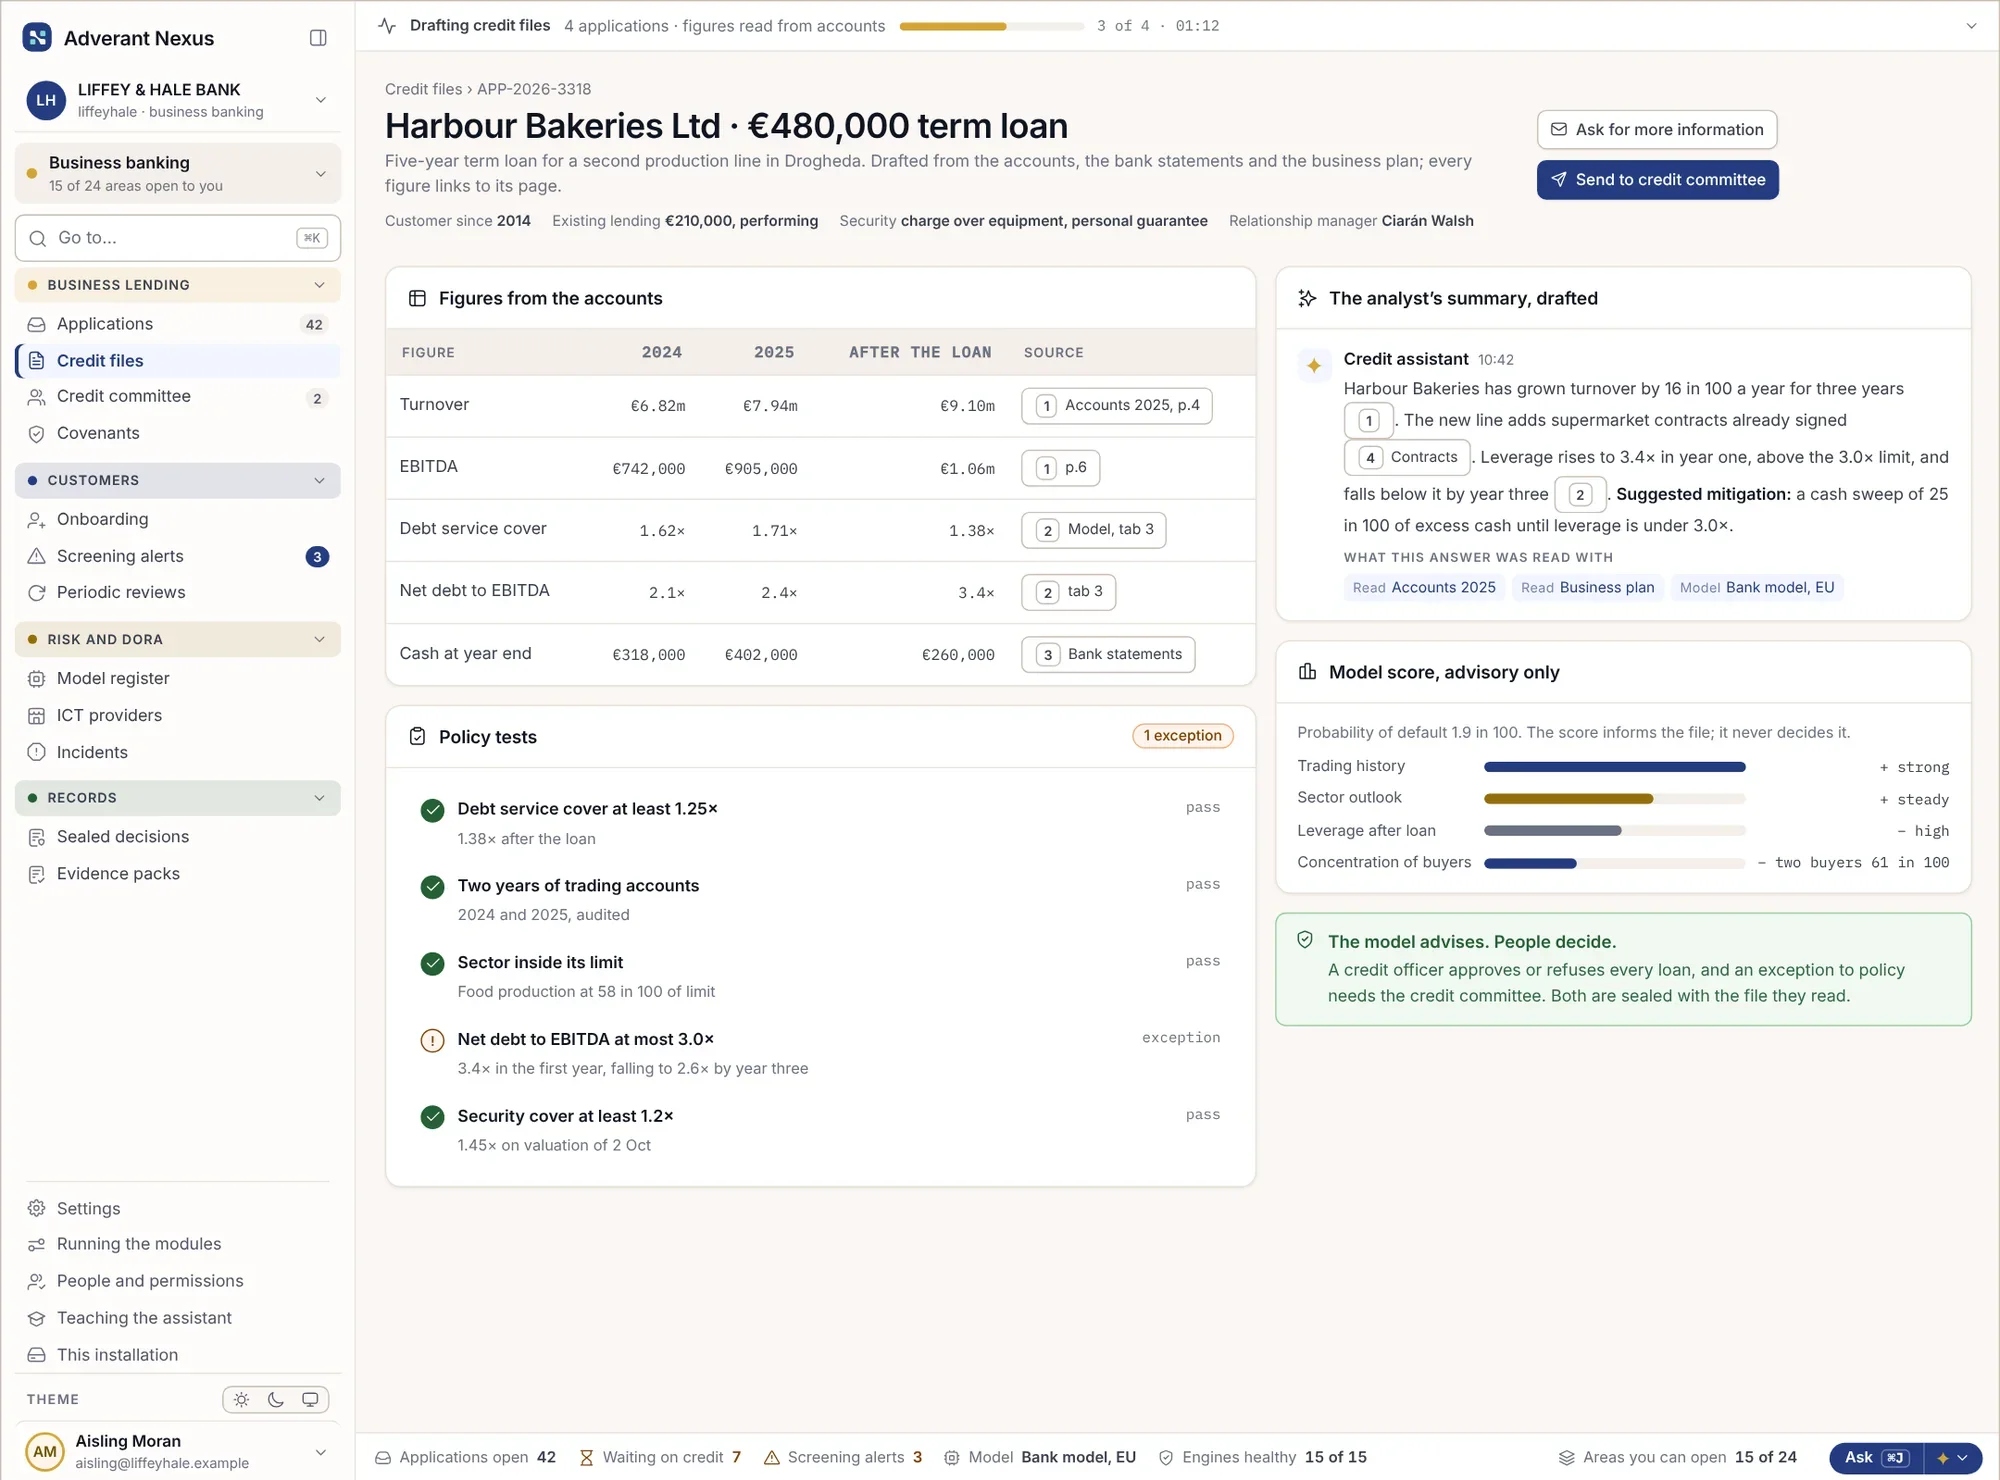Click the Adverant Nexus logo icon
Image resolution: width=2000 pixels, height=1480 pixels.
(x=37, y=38)
